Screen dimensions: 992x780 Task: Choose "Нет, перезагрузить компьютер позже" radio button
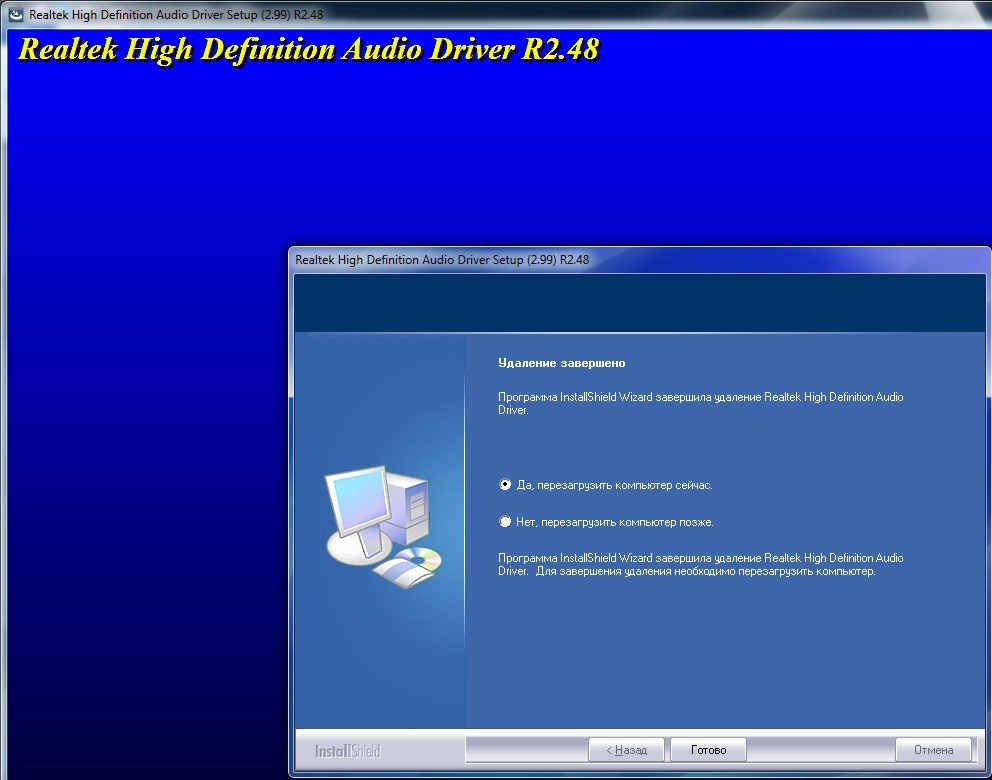click(x=505, y=522)
